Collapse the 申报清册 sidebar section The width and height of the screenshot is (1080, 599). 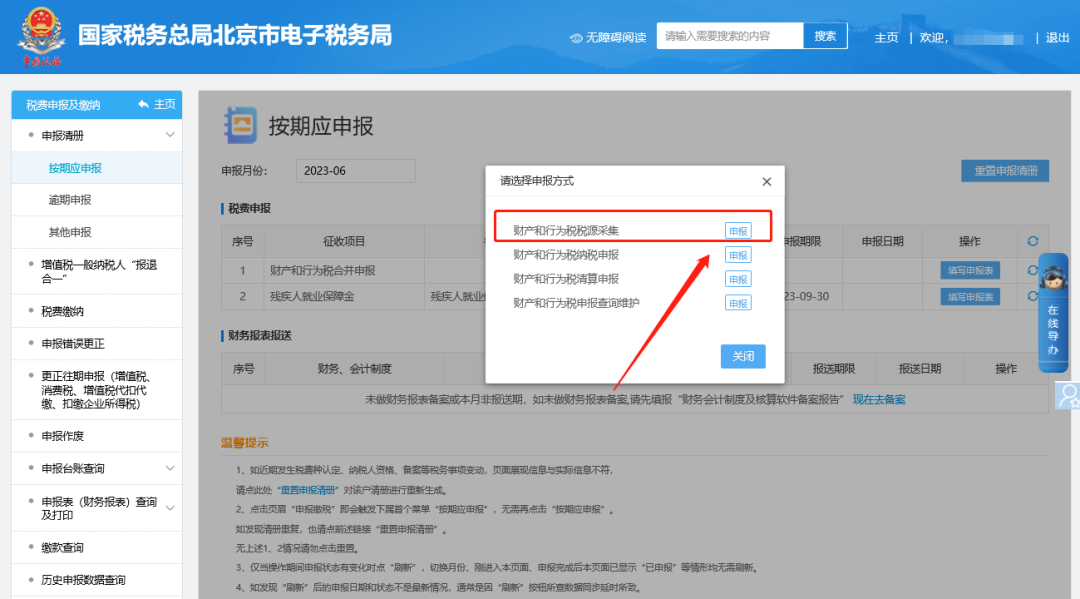click(170, 135)
